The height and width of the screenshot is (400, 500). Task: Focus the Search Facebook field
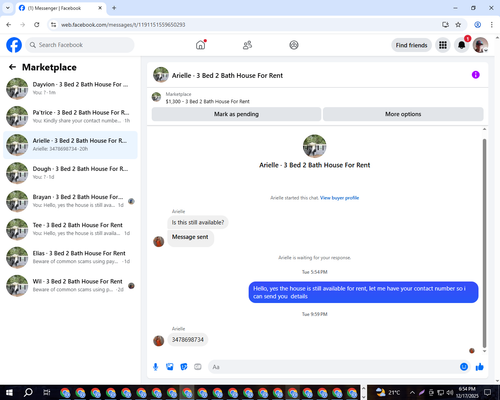pyautogui.click(x=80, y=45)
